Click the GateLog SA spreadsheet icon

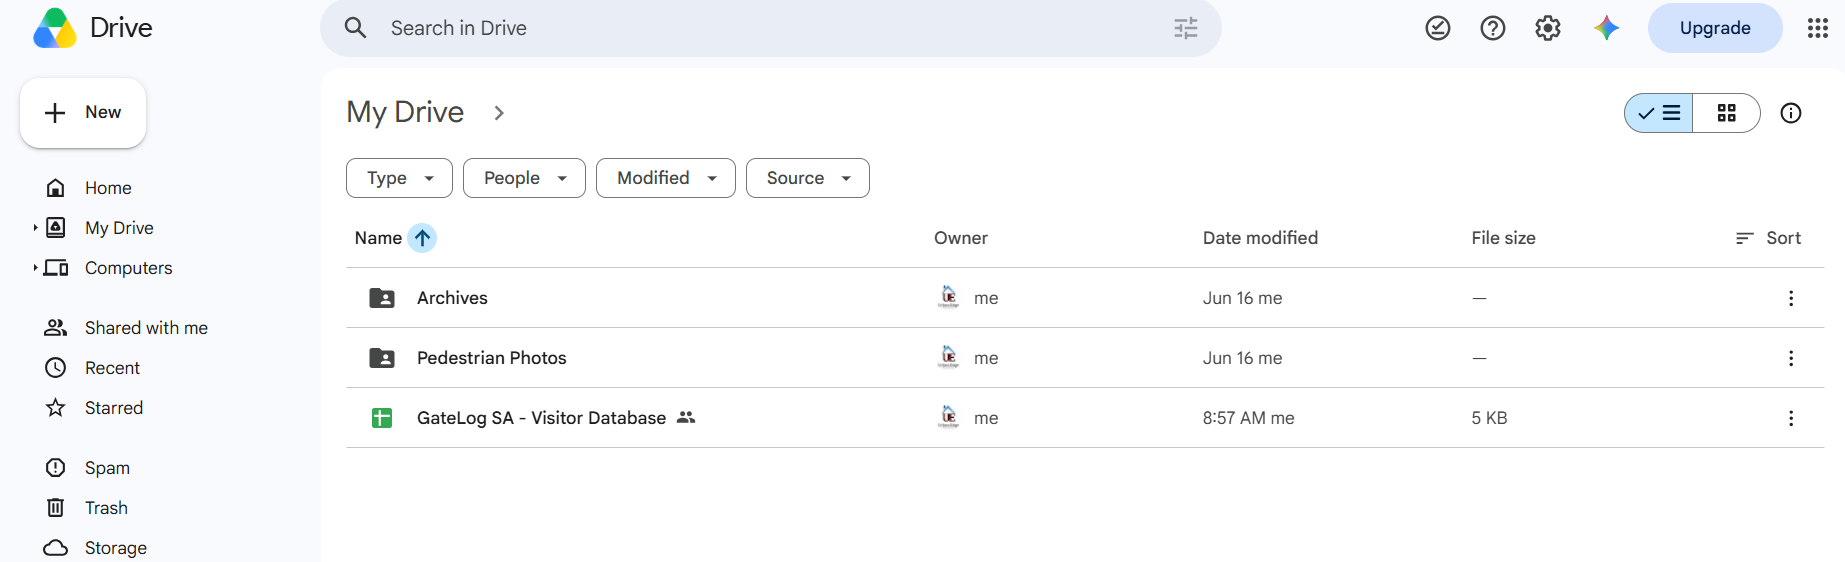(382, 418)
